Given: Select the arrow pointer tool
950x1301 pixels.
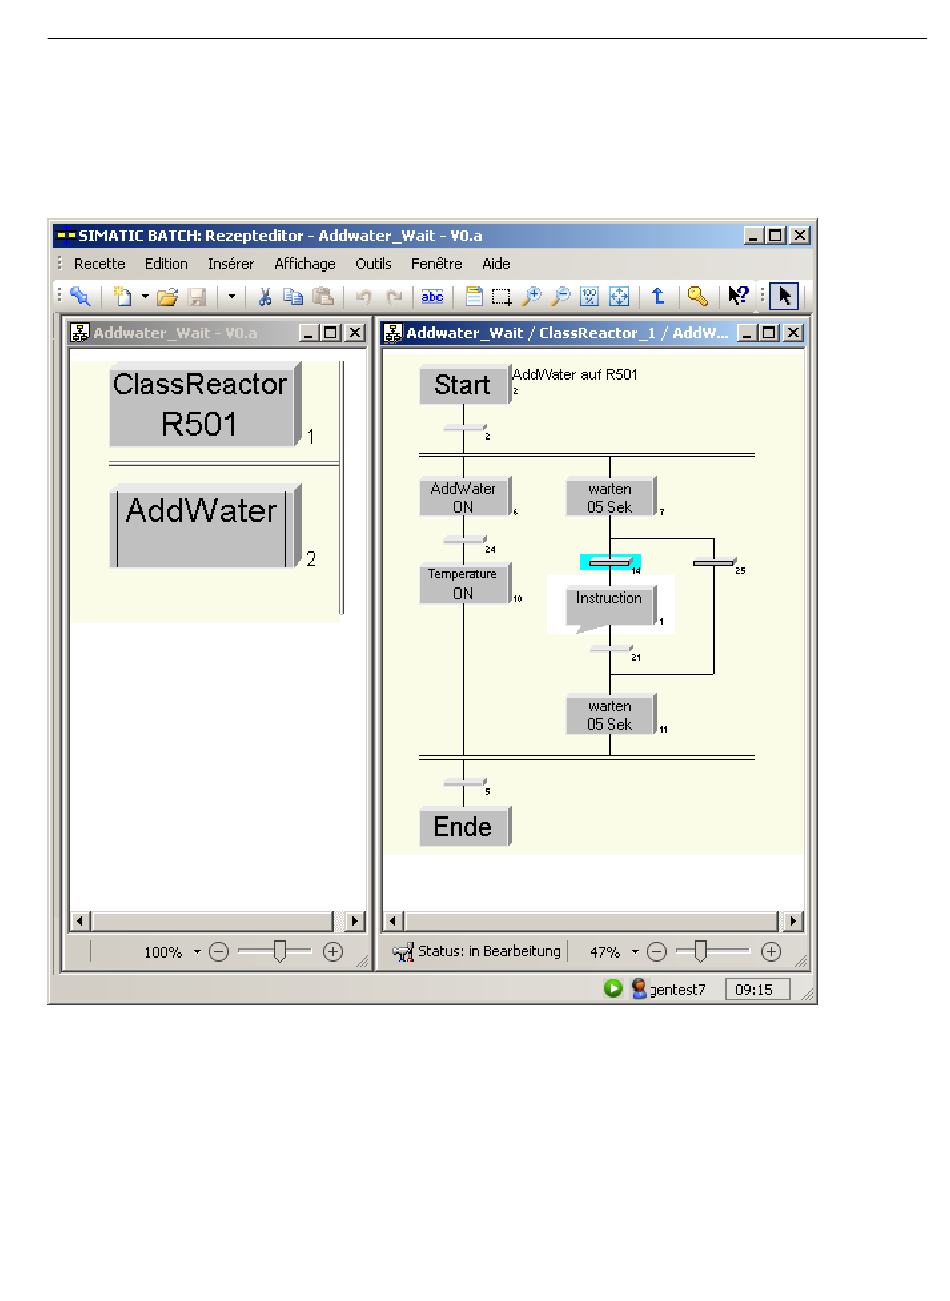Looking at the screenshot, I should (784, 296).
